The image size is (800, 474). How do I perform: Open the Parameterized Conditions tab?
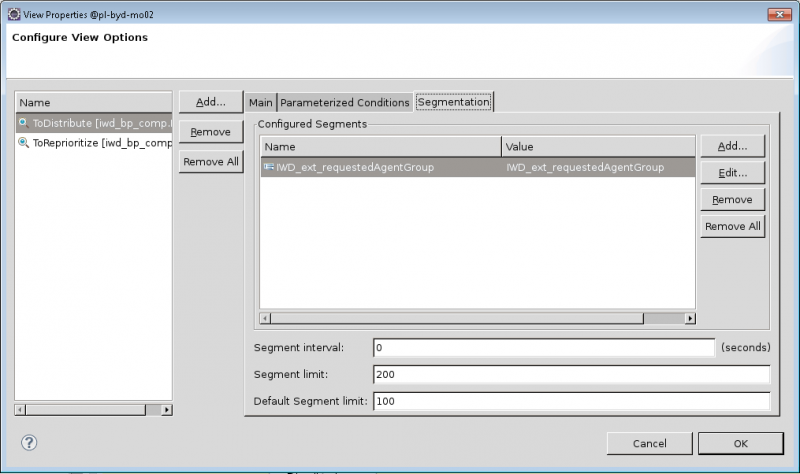345,102
